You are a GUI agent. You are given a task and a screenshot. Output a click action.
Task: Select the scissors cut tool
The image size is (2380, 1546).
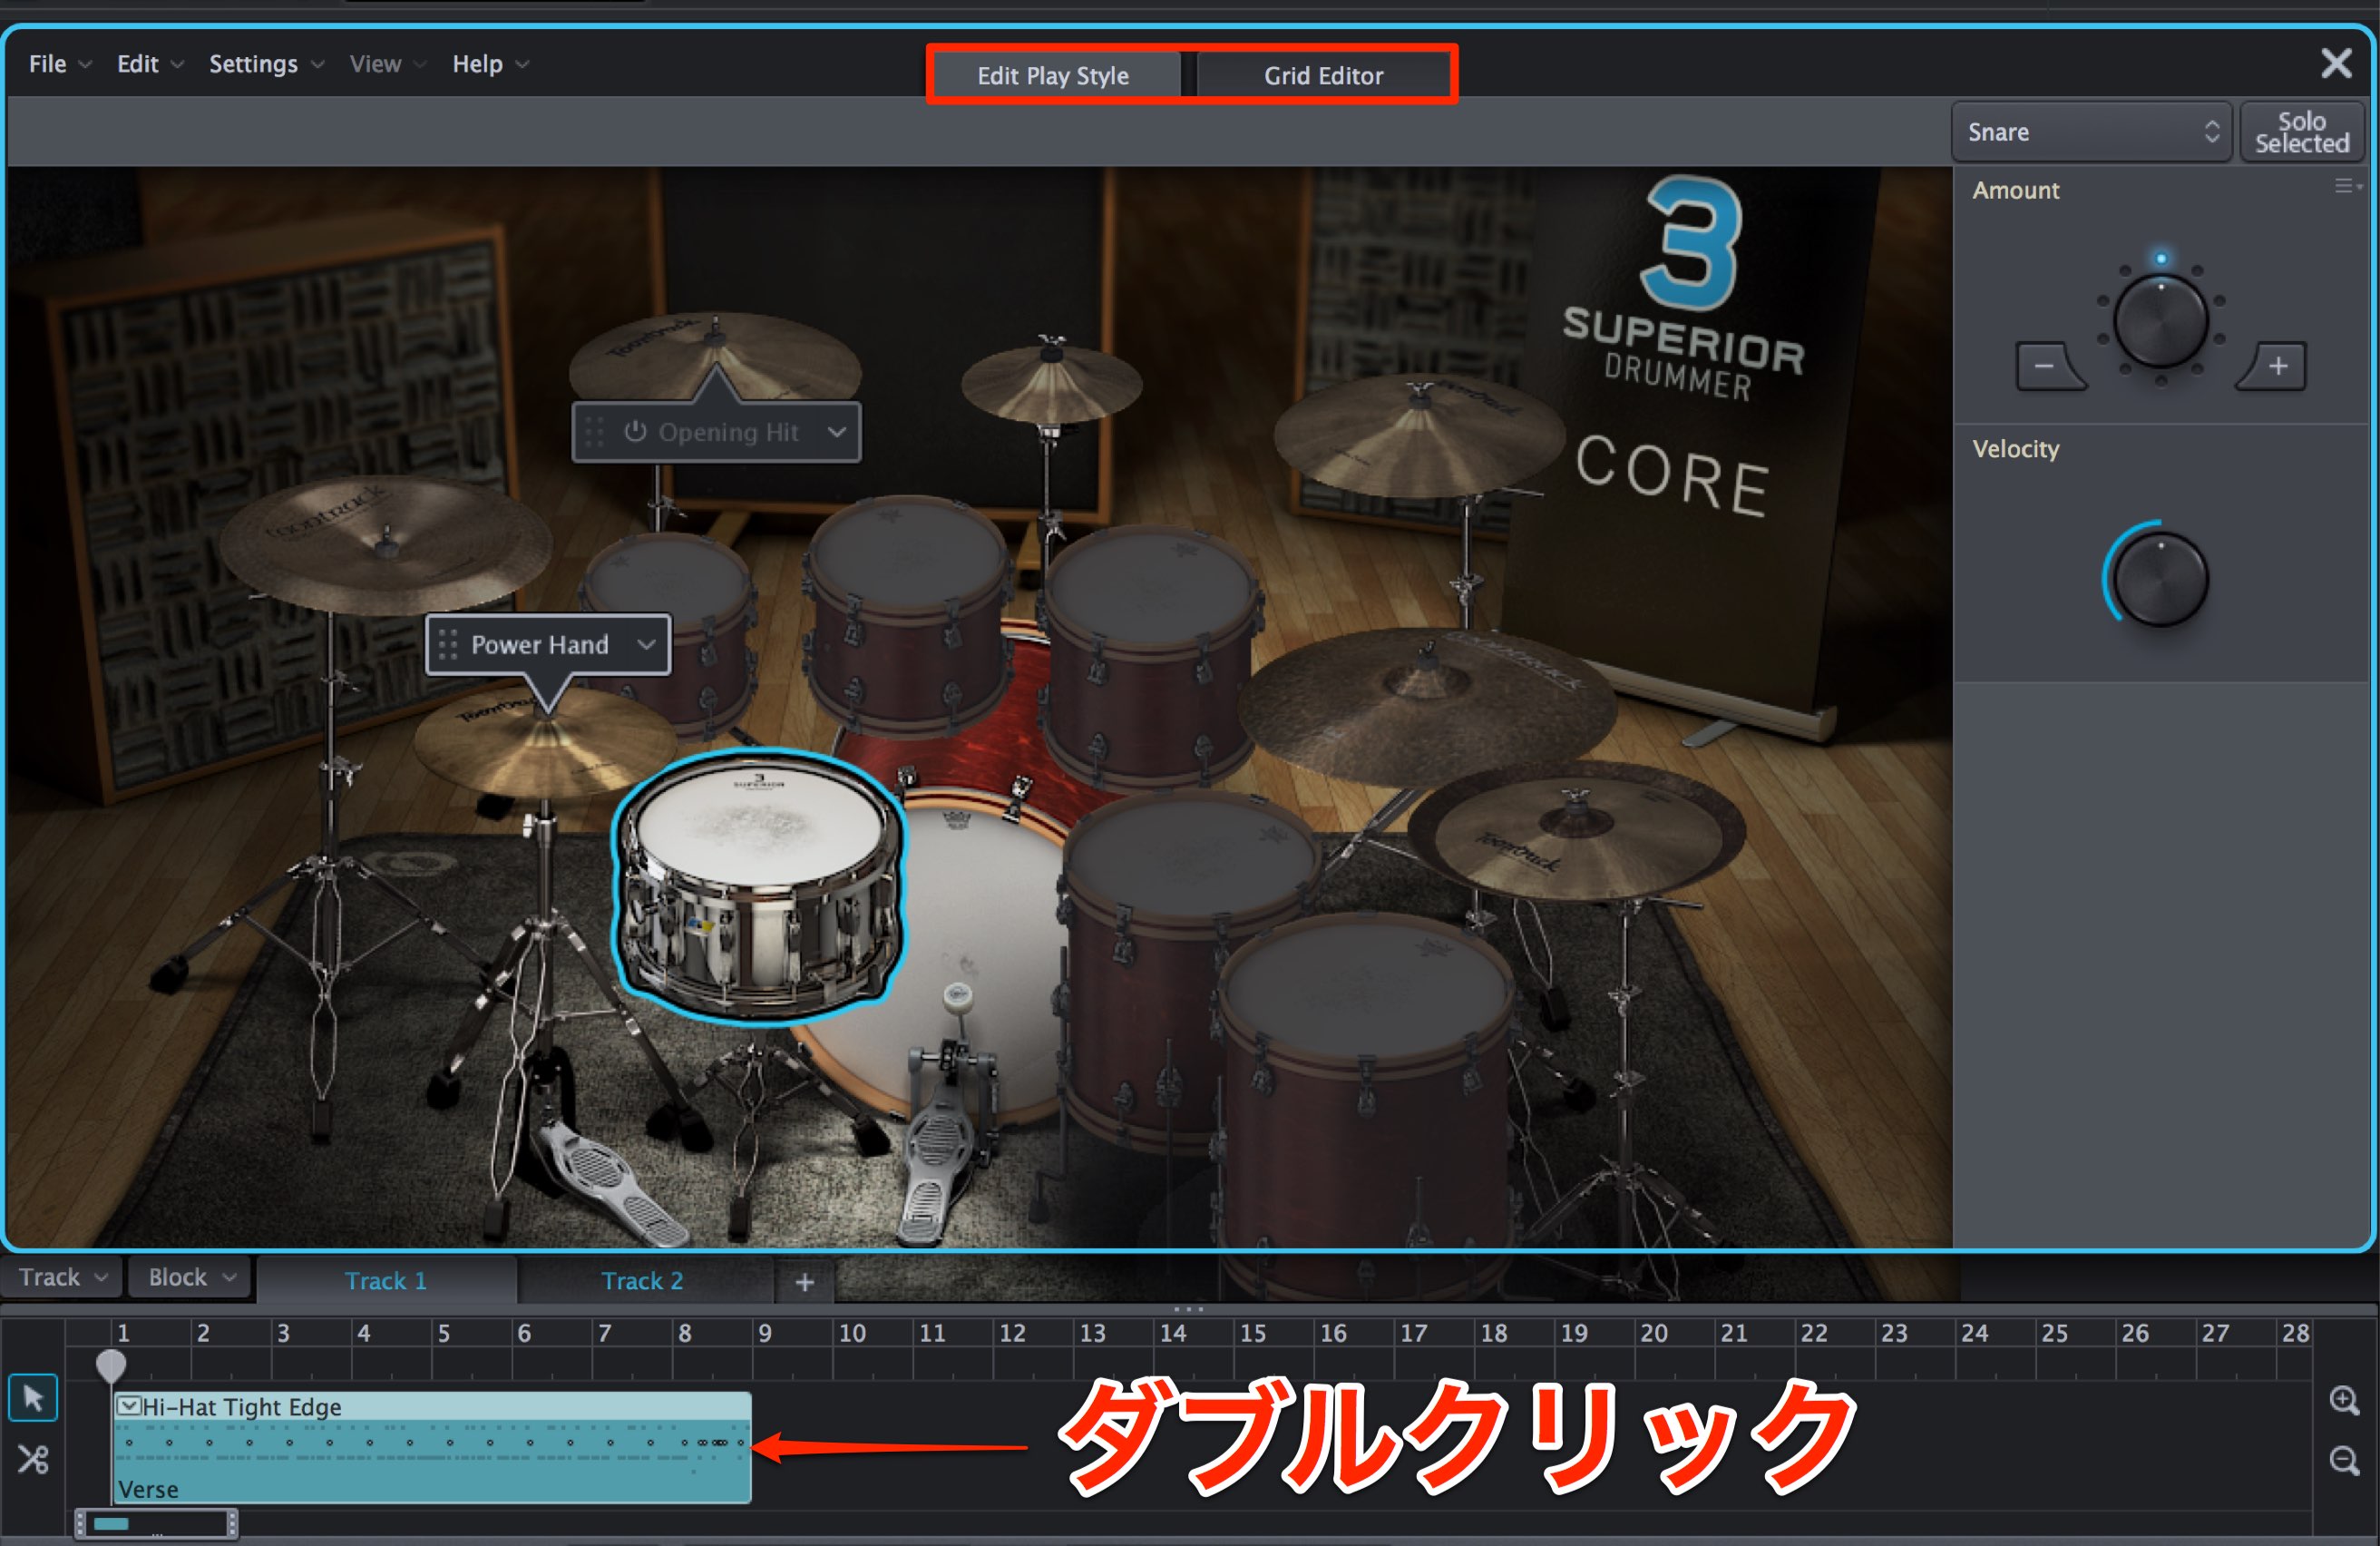click(33, 1459)
